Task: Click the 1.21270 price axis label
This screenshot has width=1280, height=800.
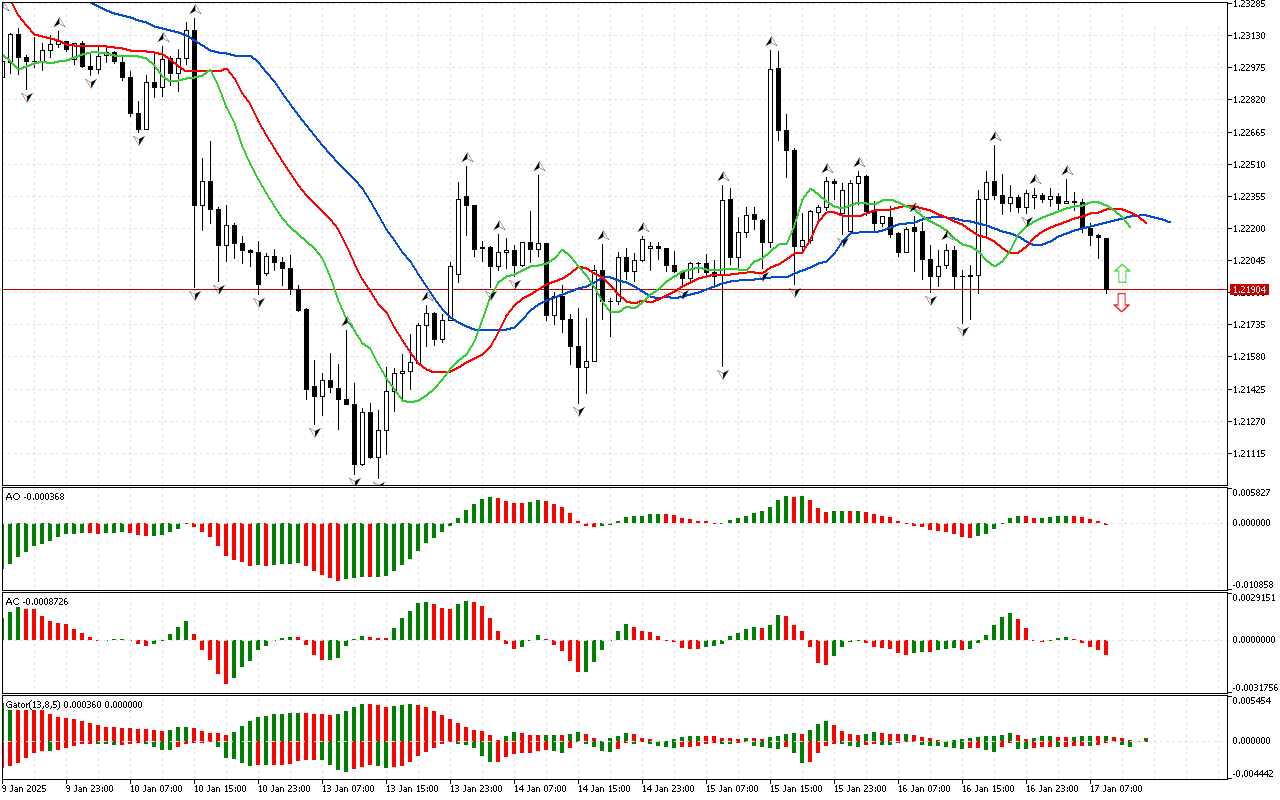Action: pyautogui.click(x=1248, y=422)
